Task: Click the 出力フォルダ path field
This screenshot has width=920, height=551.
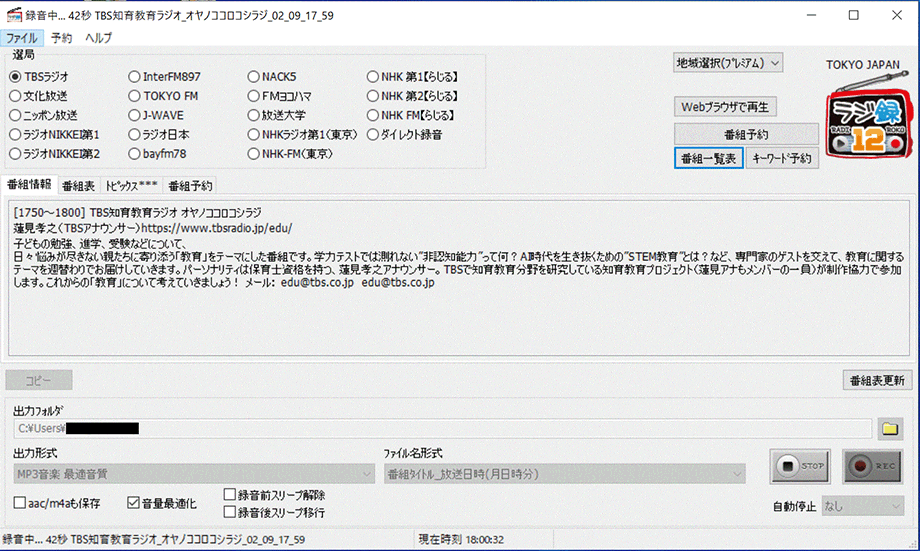Action: point(442,429)
